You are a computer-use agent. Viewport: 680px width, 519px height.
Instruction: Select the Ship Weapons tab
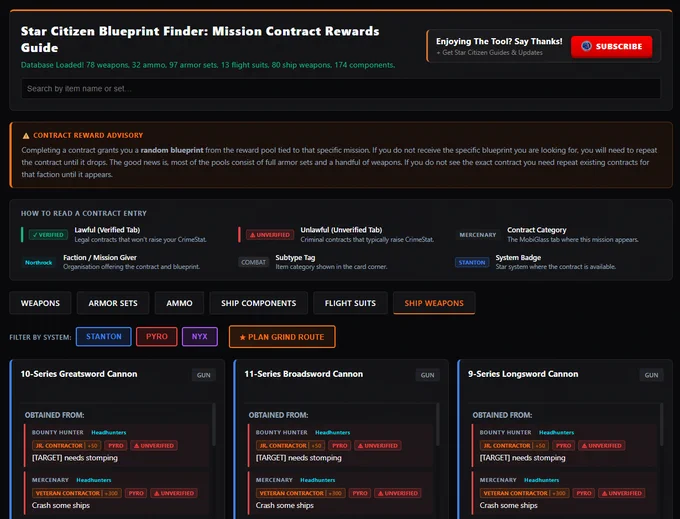tap(434, 303)
